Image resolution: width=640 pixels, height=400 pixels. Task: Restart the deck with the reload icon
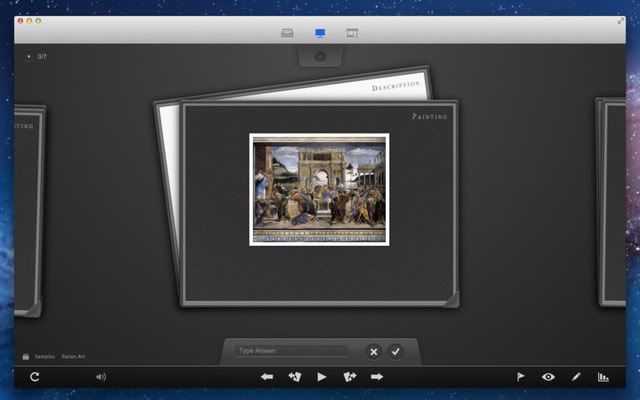click(x=35, y=376)
